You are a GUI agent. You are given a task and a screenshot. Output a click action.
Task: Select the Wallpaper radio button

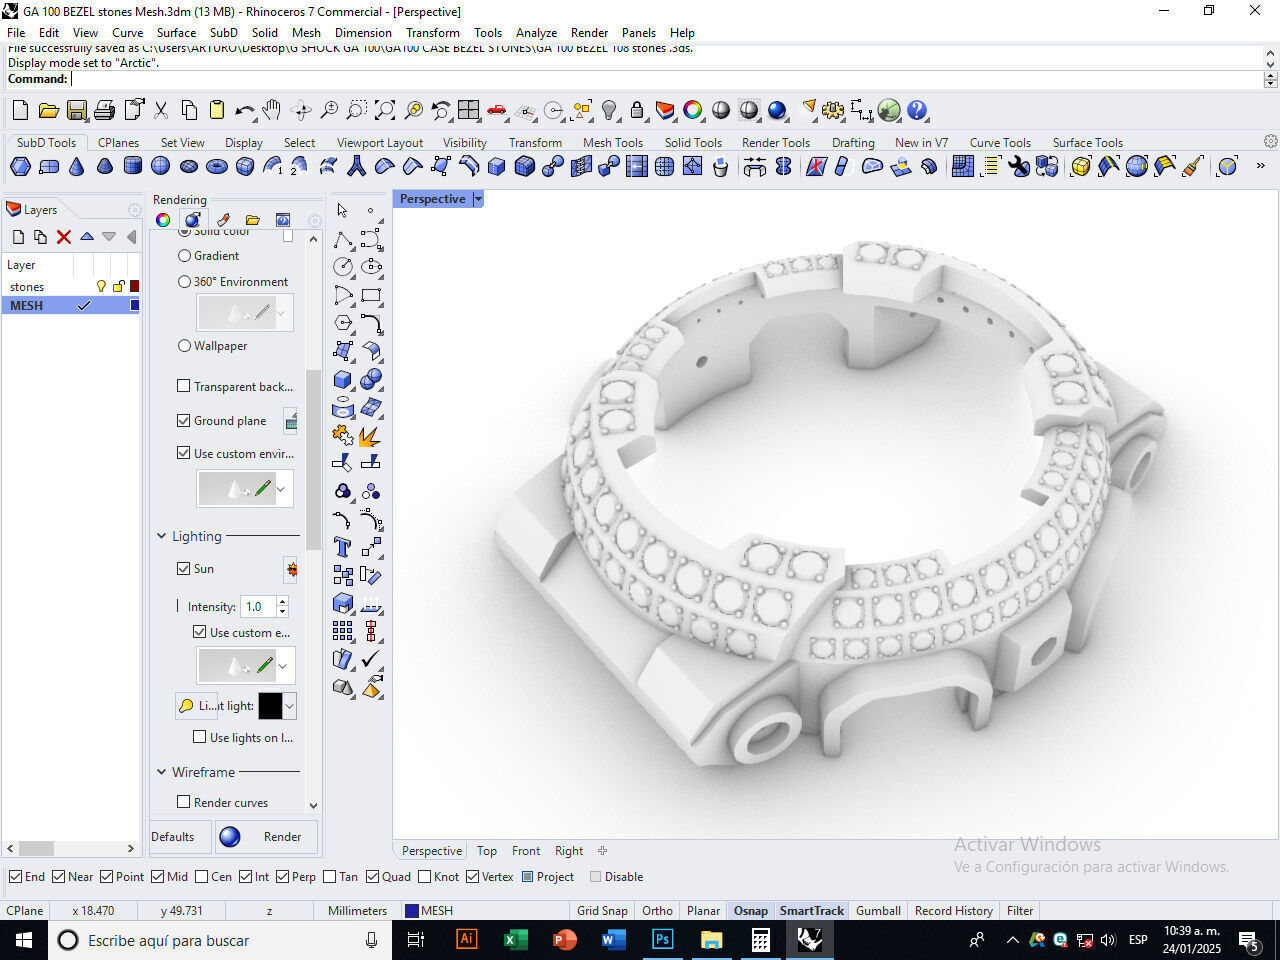[x=184, y=346]
